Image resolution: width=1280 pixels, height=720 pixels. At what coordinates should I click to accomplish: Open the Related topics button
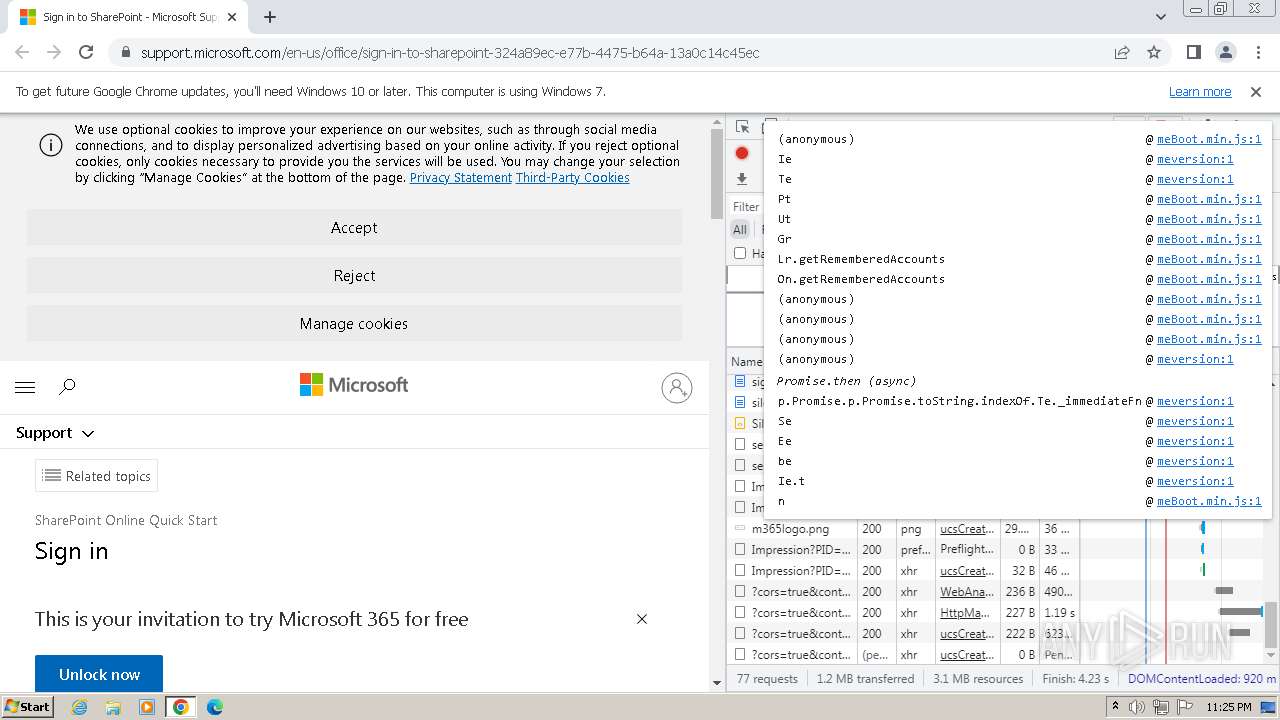96,476
